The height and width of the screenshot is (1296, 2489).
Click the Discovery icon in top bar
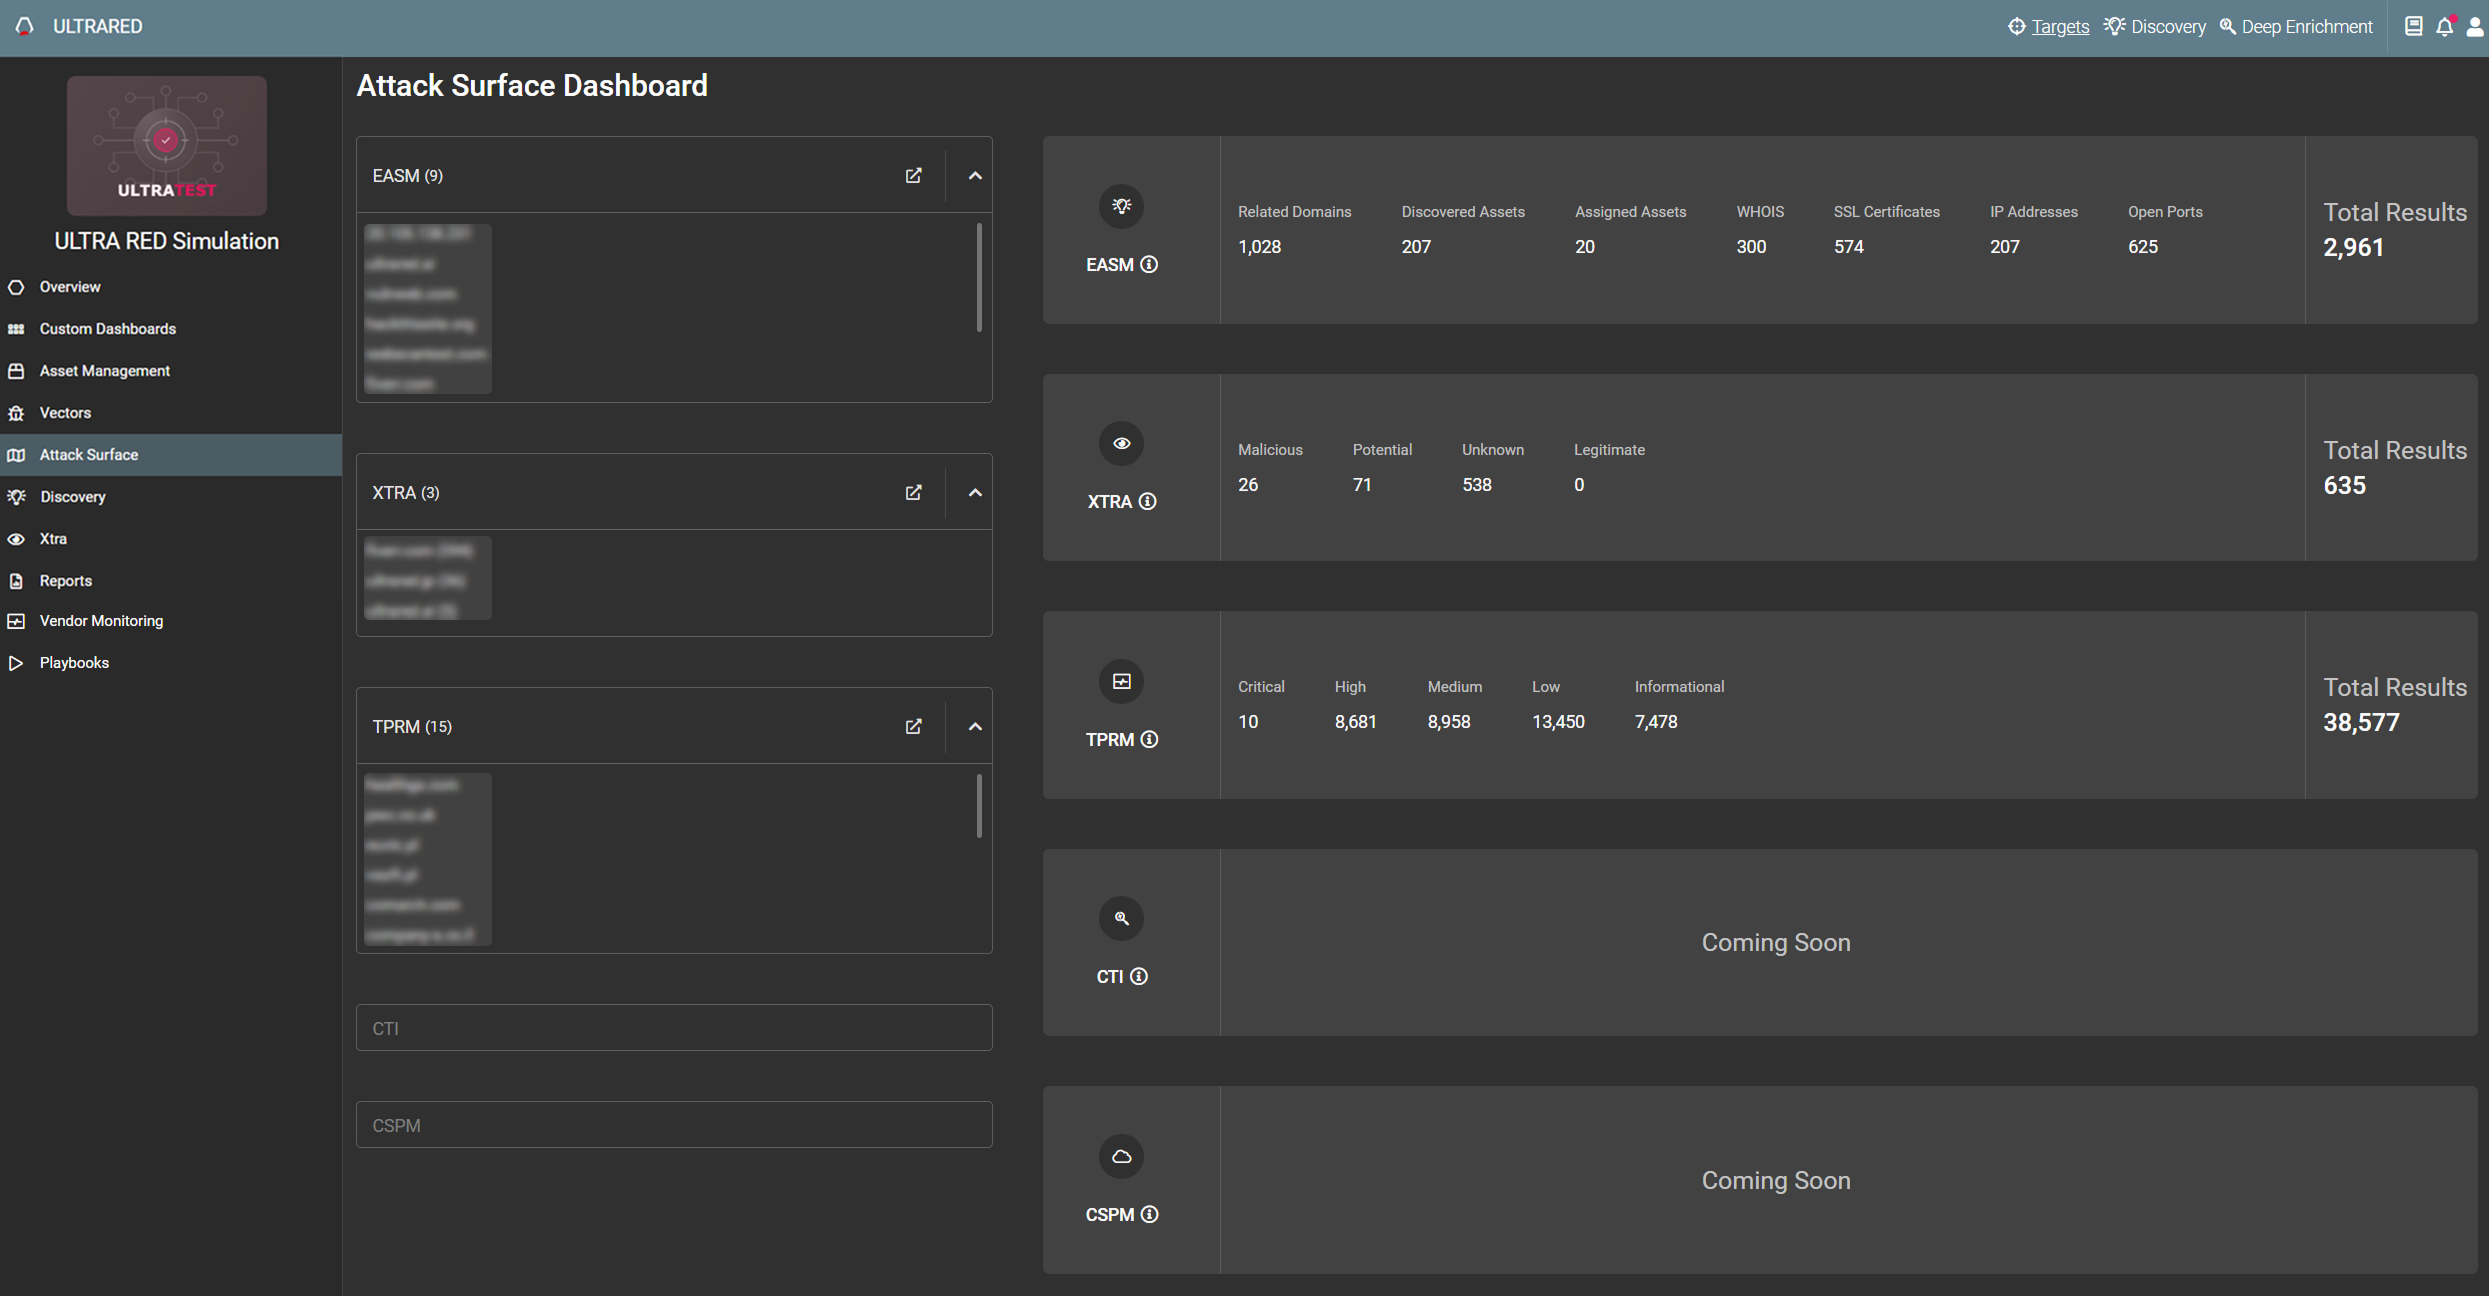tap(2114, 27)
